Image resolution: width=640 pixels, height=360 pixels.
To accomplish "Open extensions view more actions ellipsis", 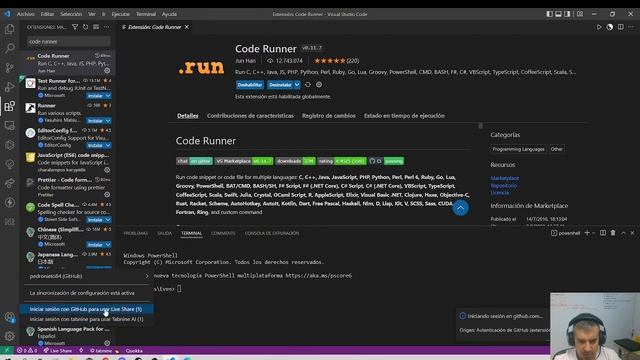I will [x=107, y=27].
